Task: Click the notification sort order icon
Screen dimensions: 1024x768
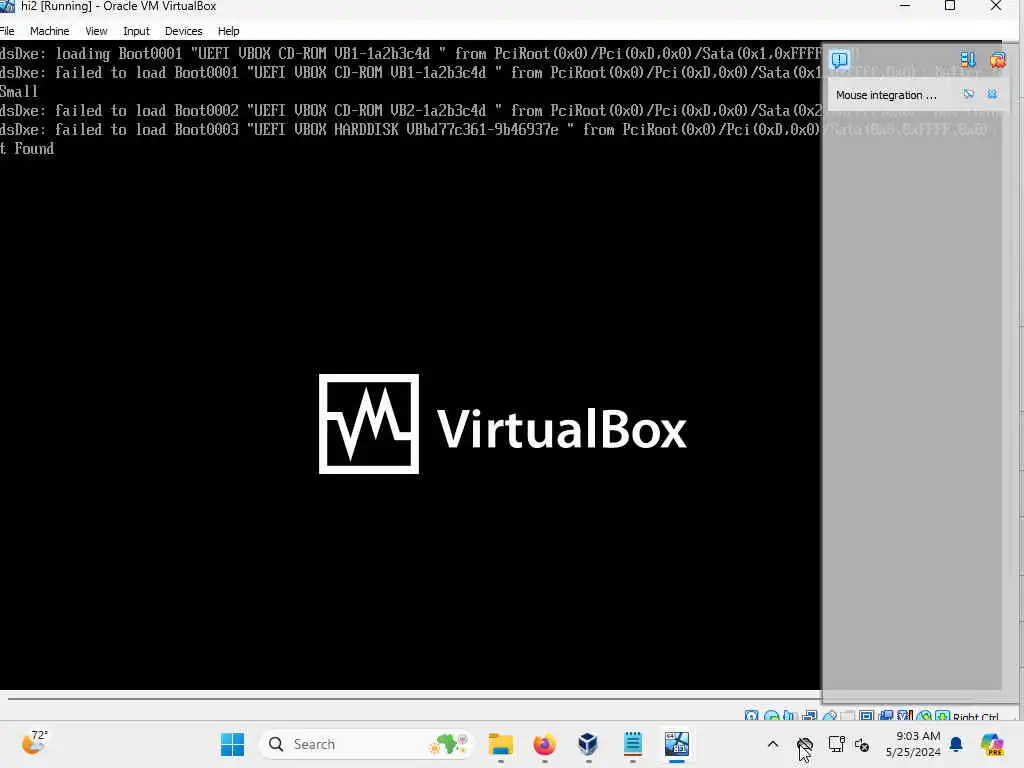Action: (x=968, y=60)
